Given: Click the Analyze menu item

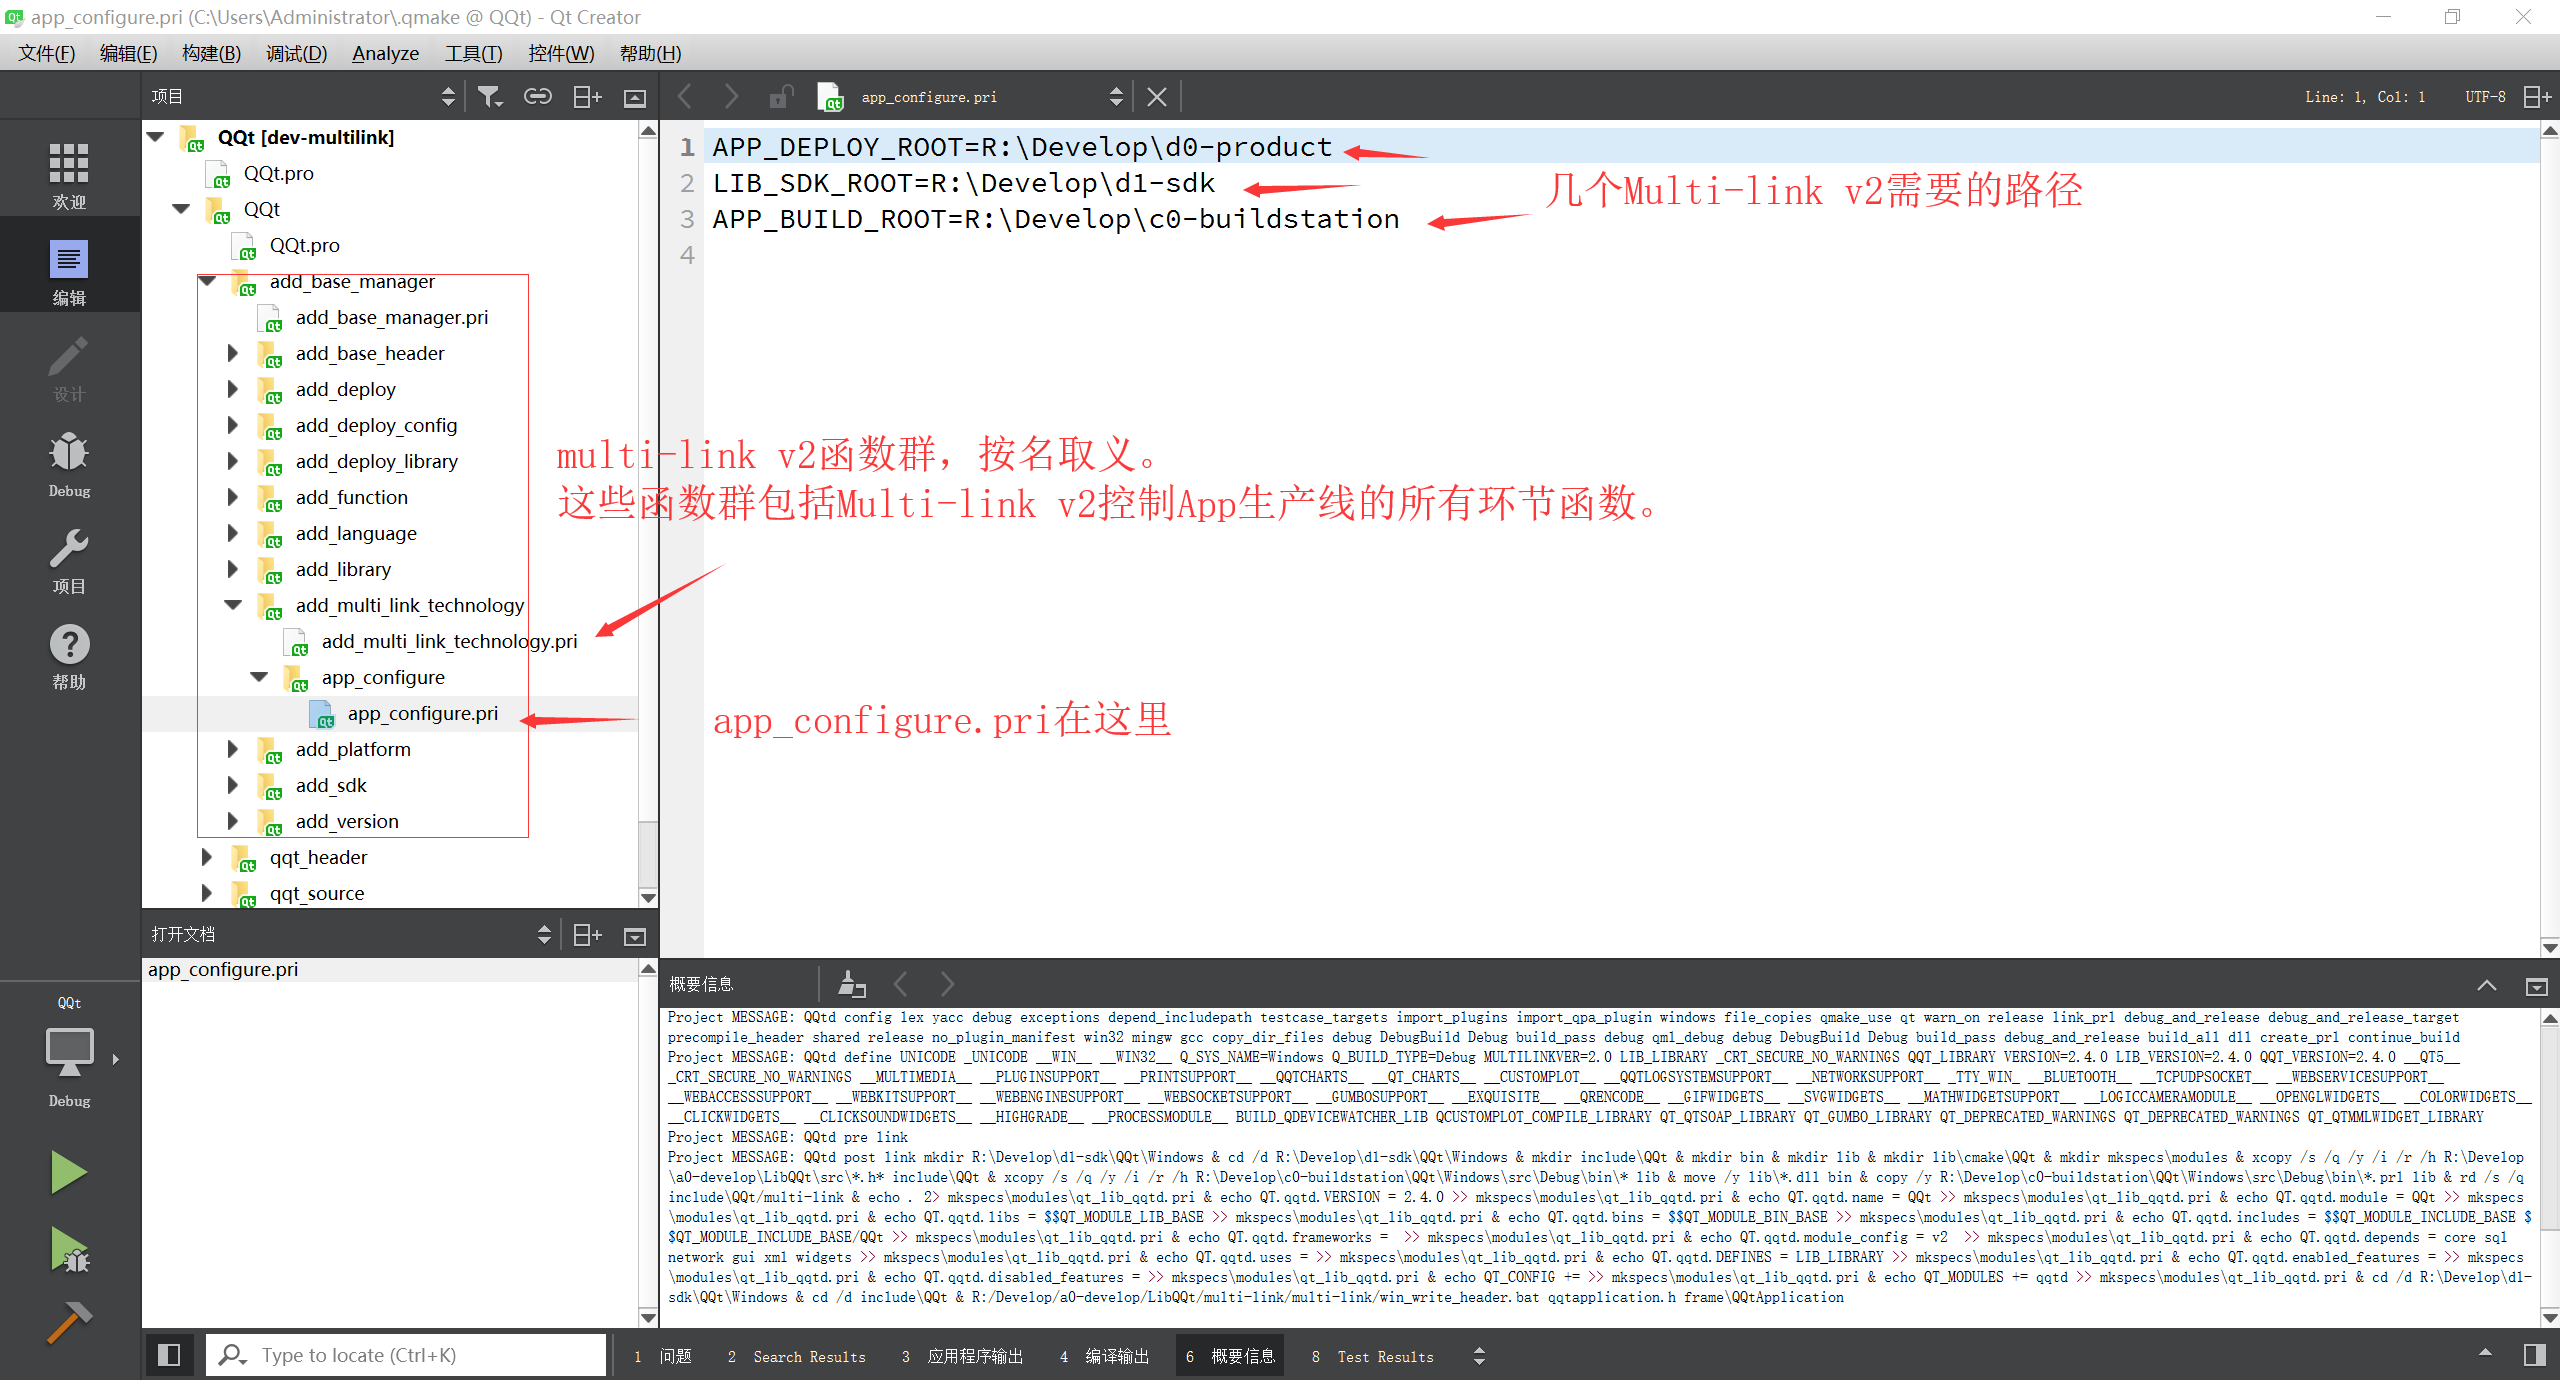Looking at the screenshot, I should point(382,53).
